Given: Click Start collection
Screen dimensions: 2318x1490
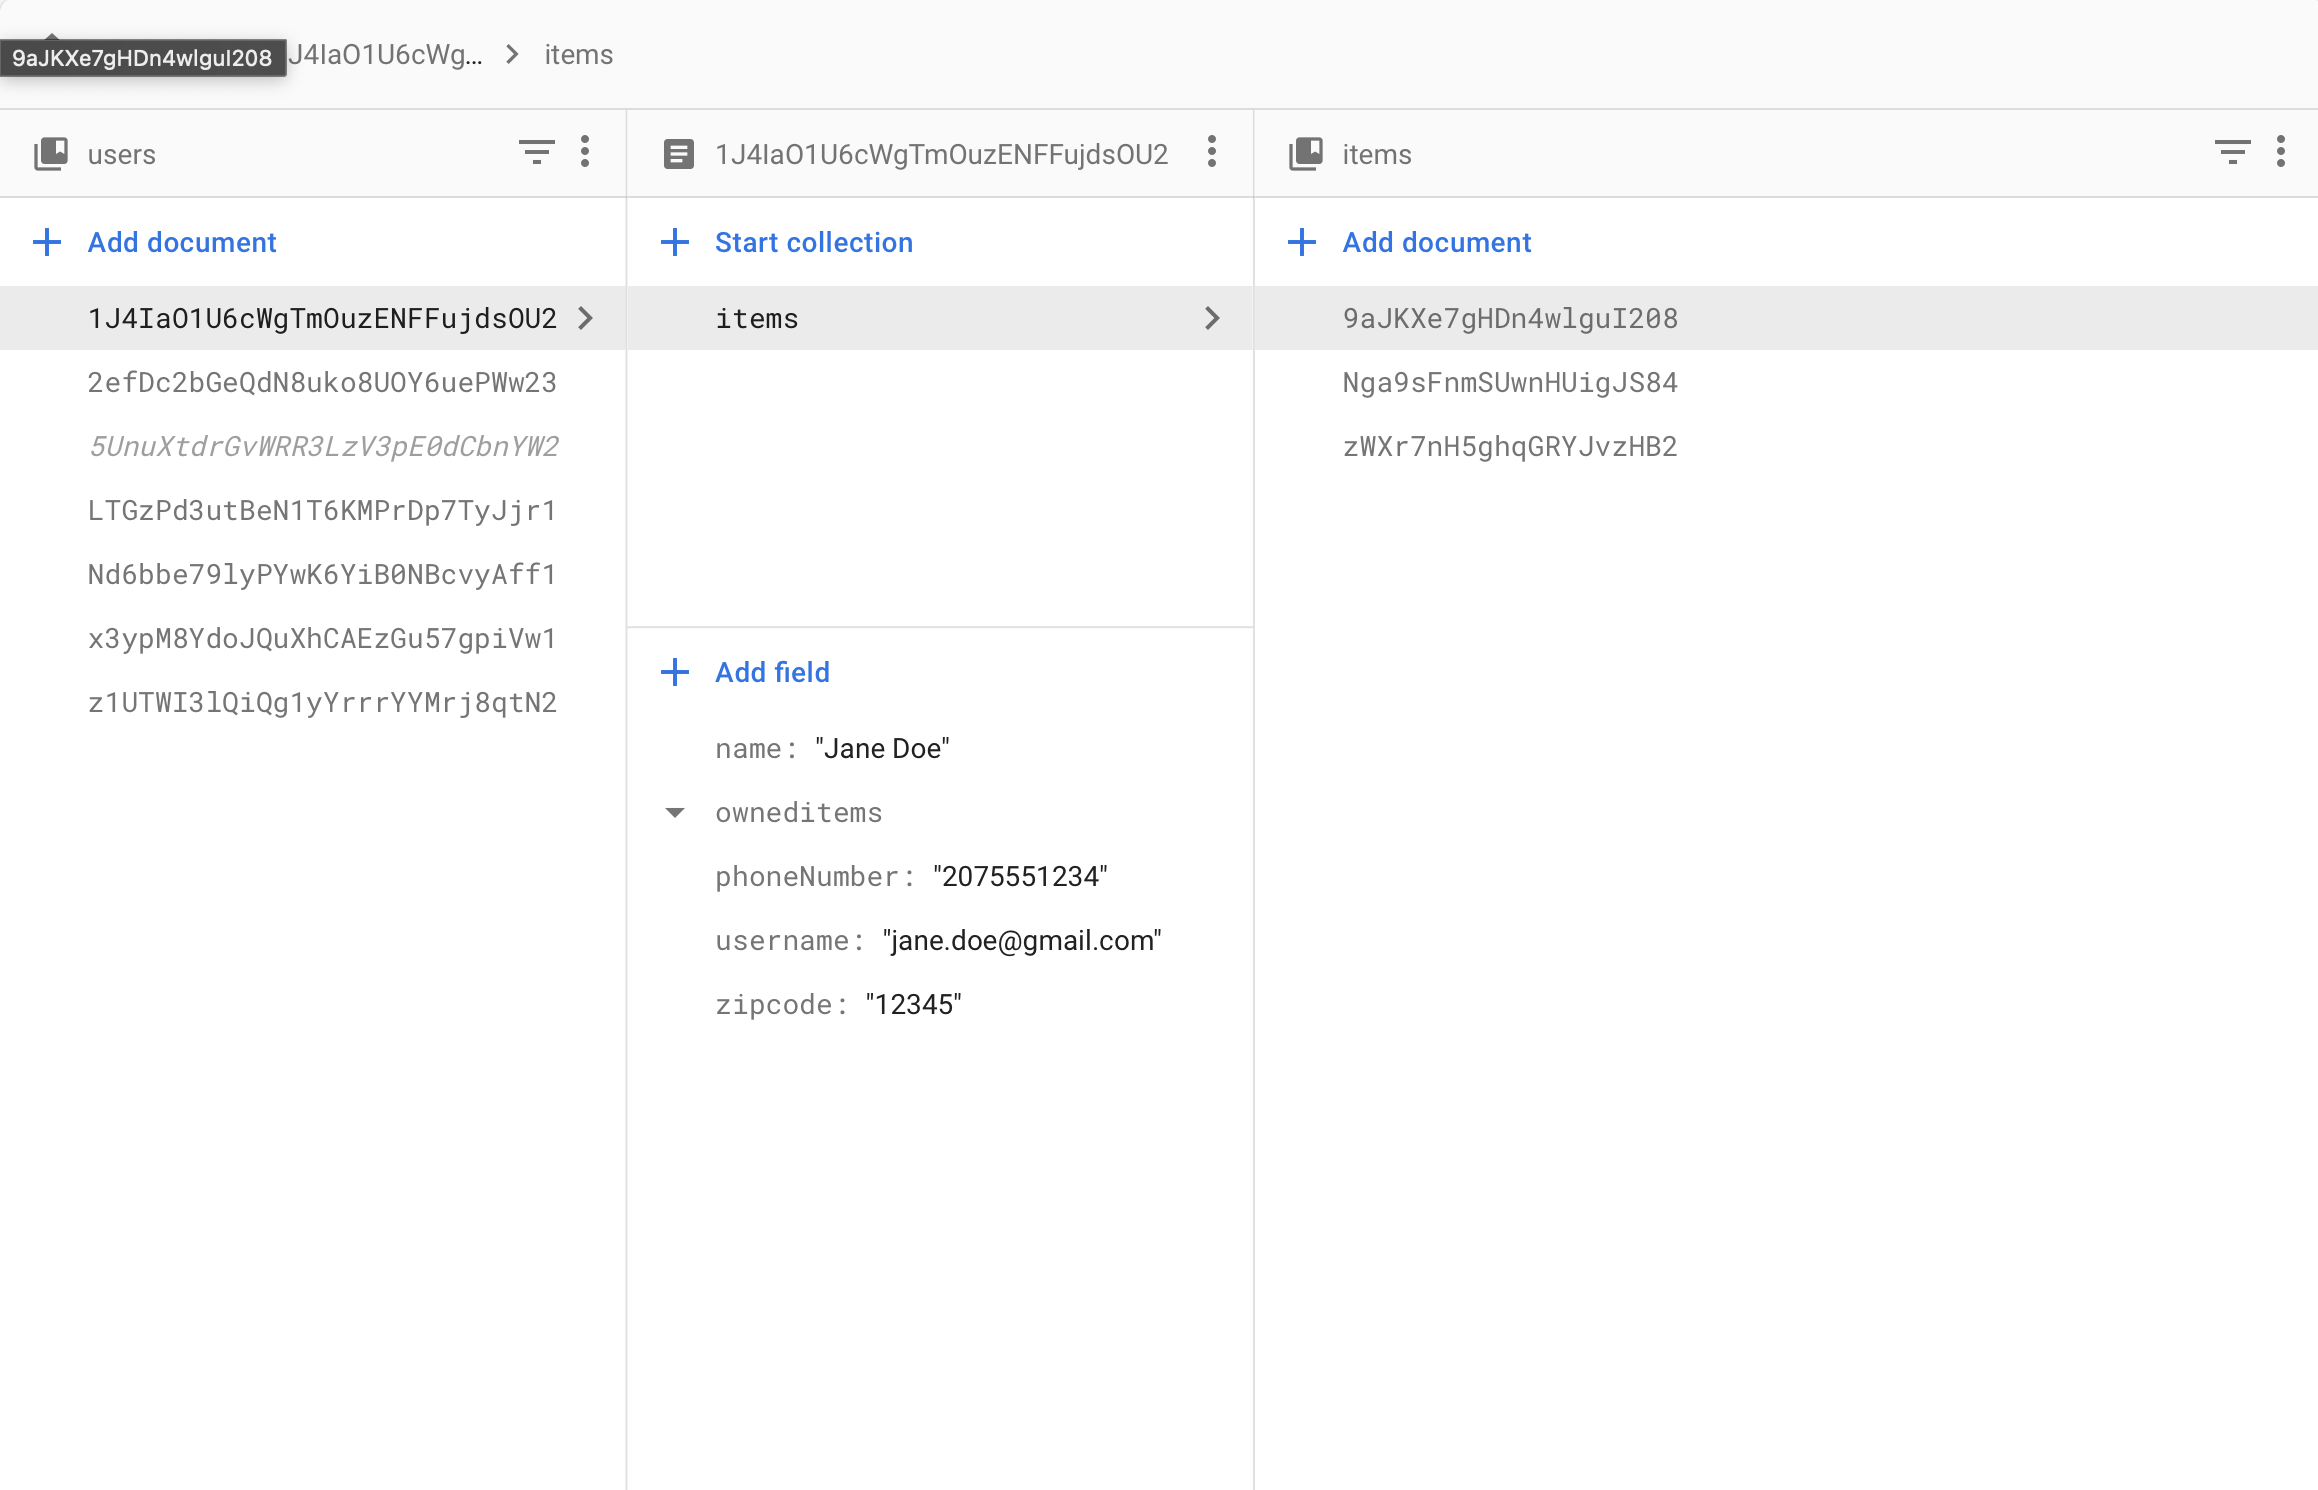Looking at the screenshot, I should pyautogui.click(x=813, y=242).
